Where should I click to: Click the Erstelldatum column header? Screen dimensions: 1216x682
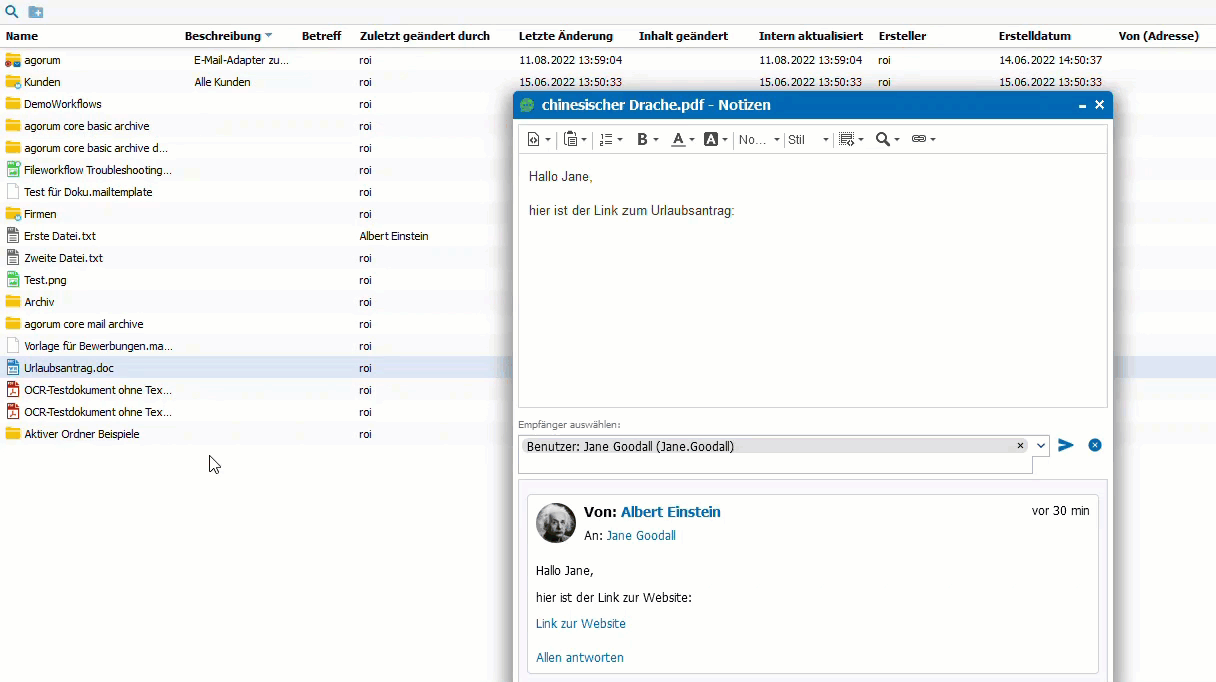pos(1035,36)
